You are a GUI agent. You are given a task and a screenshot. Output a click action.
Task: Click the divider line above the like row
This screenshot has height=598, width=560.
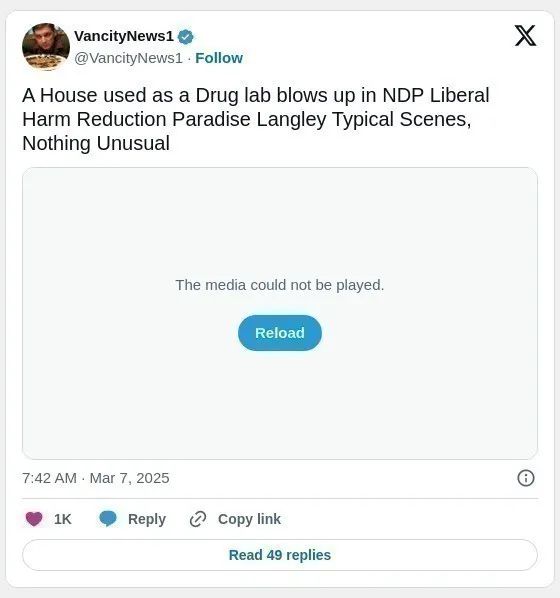coord(280,498)
